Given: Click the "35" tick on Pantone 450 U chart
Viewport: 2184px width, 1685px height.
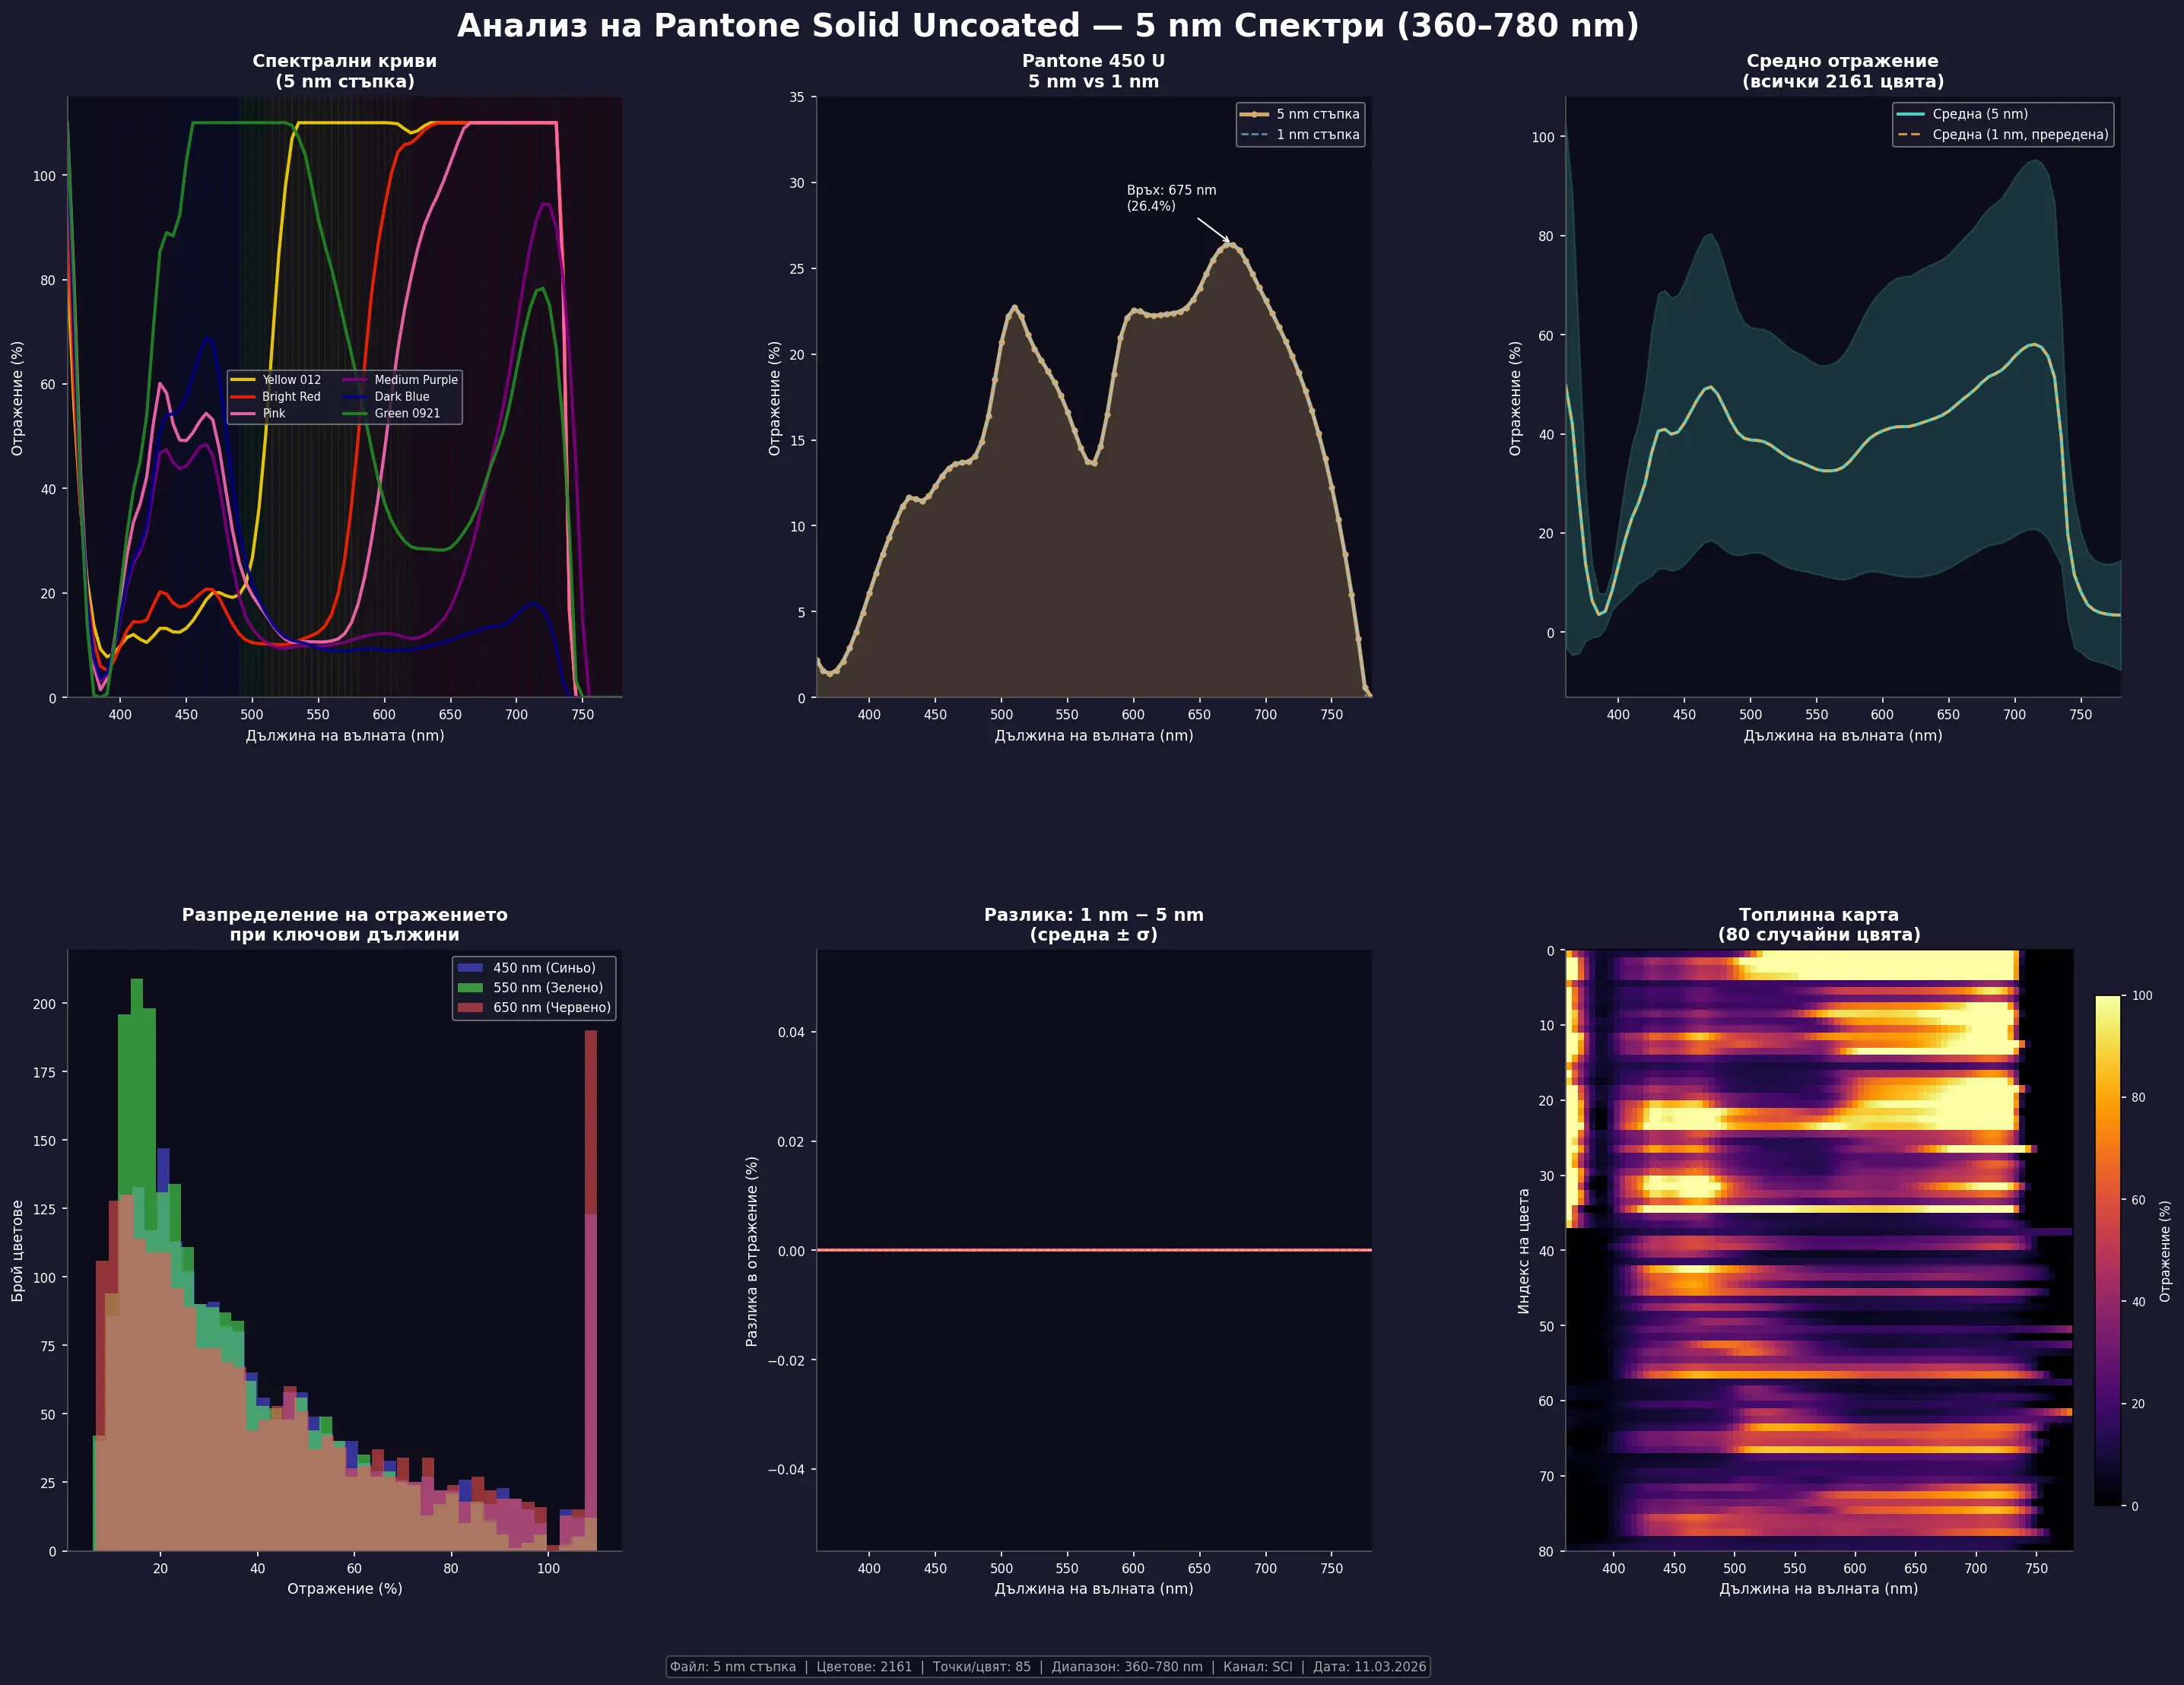Looking at the screenshot, I should (796, 97).
